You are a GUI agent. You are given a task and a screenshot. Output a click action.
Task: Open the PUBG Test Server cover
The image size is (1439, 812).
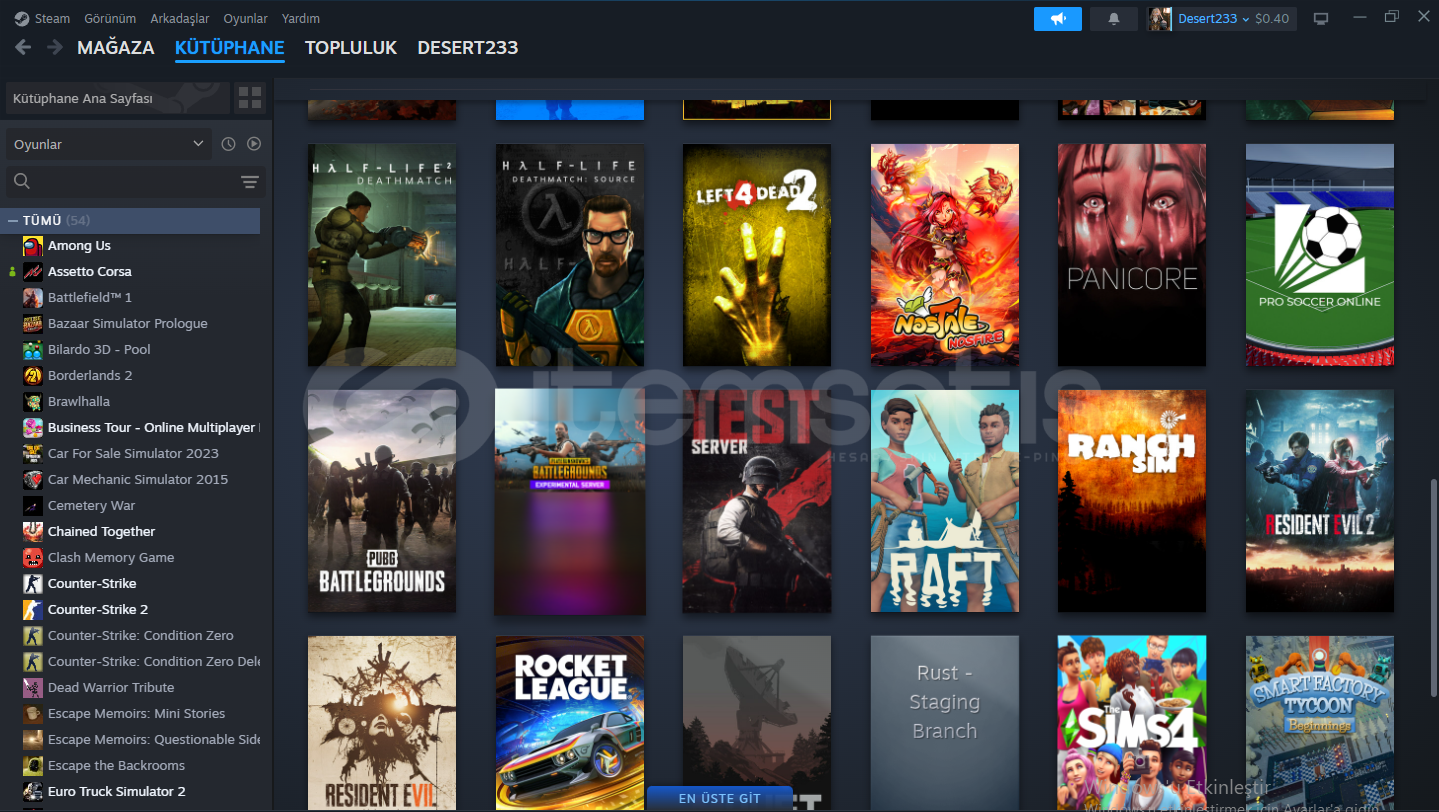point(757,501)
